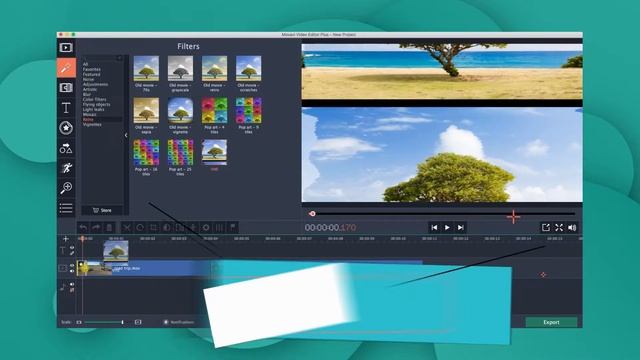640x360 pixels.
Task: Click the volume speaker icon
Action: point(572,227)
